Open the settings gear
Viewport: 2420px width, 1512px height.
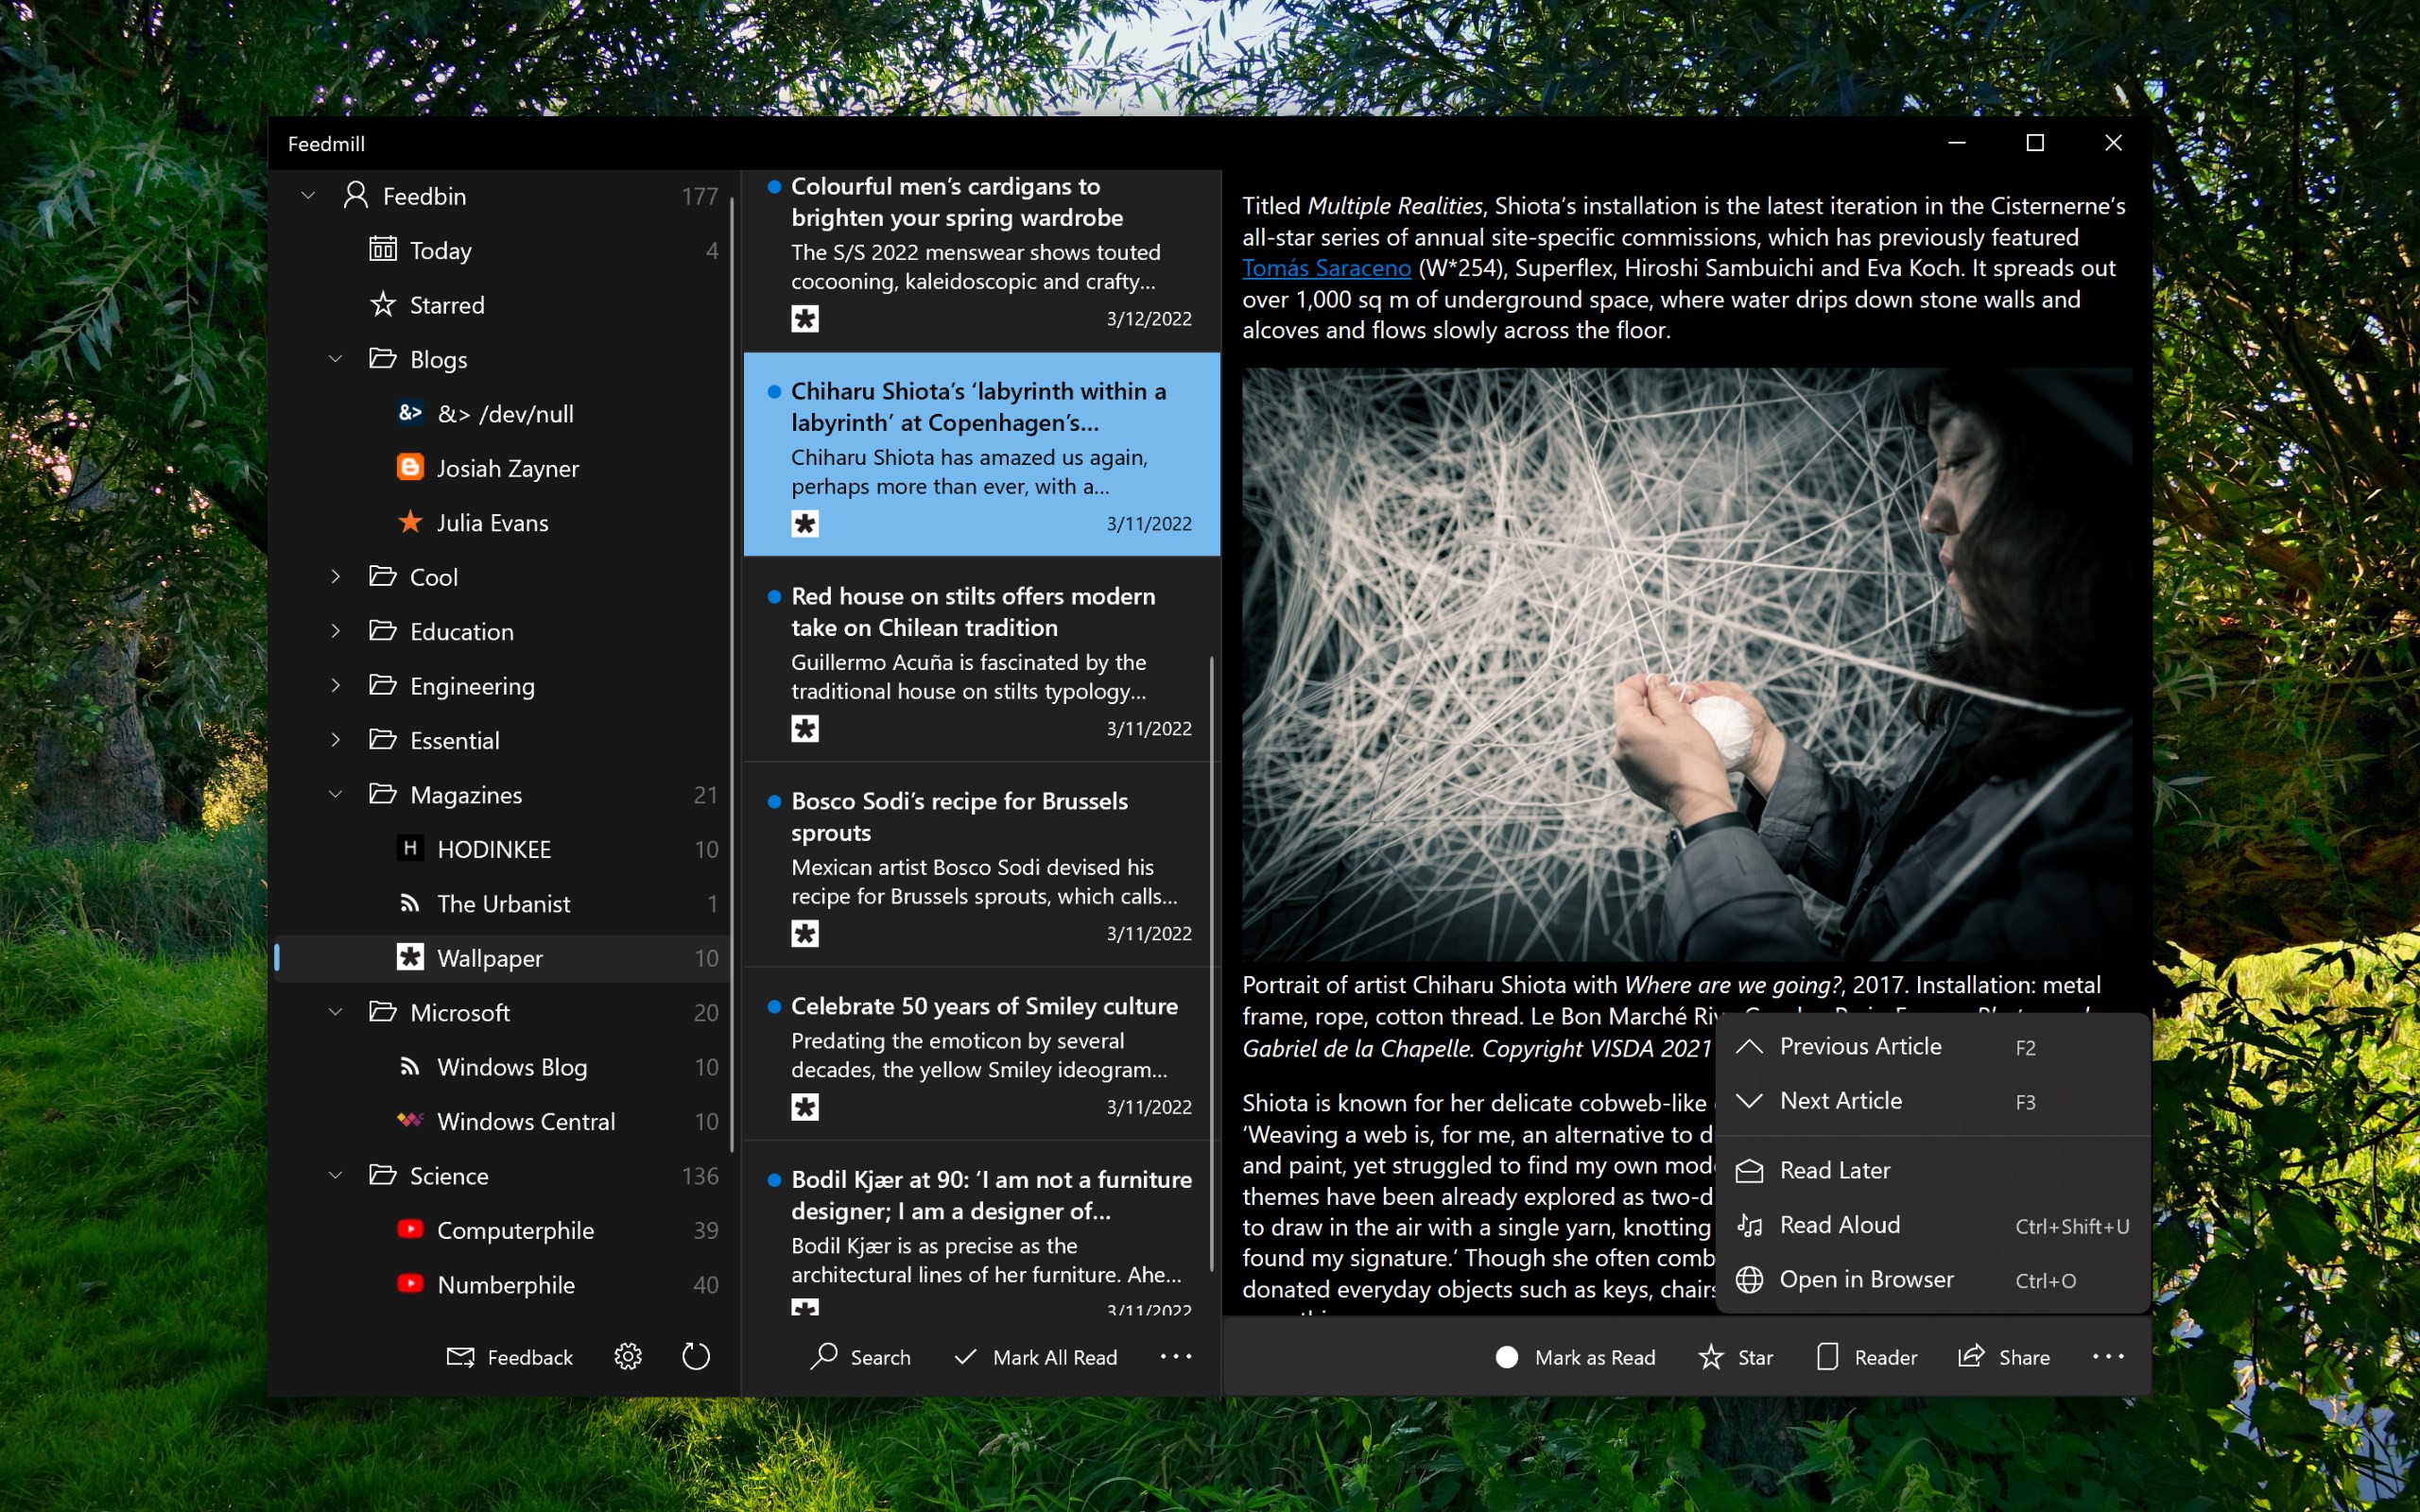click(627, 1357)
